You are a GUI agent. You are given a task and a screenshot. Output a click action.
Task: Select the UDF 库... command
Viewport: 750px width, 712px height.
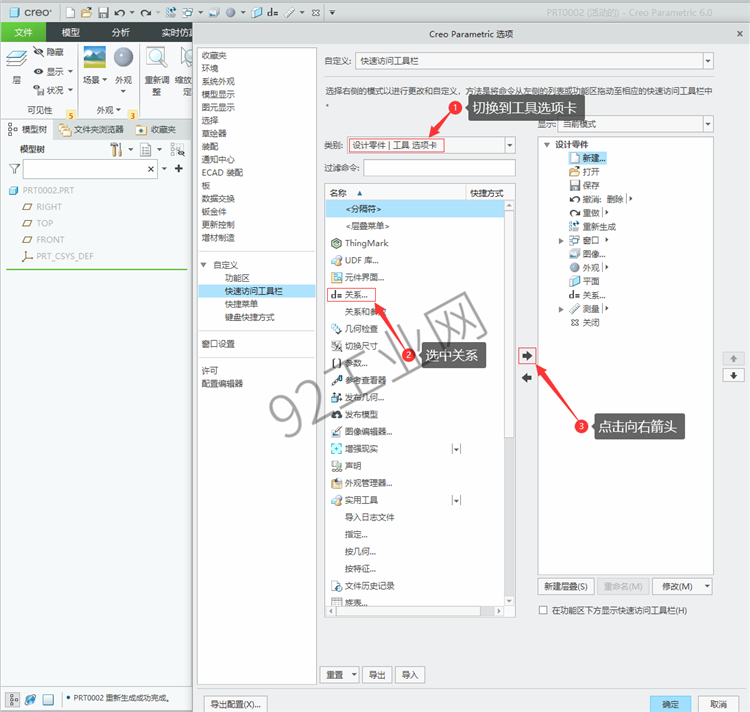point(355,260)
